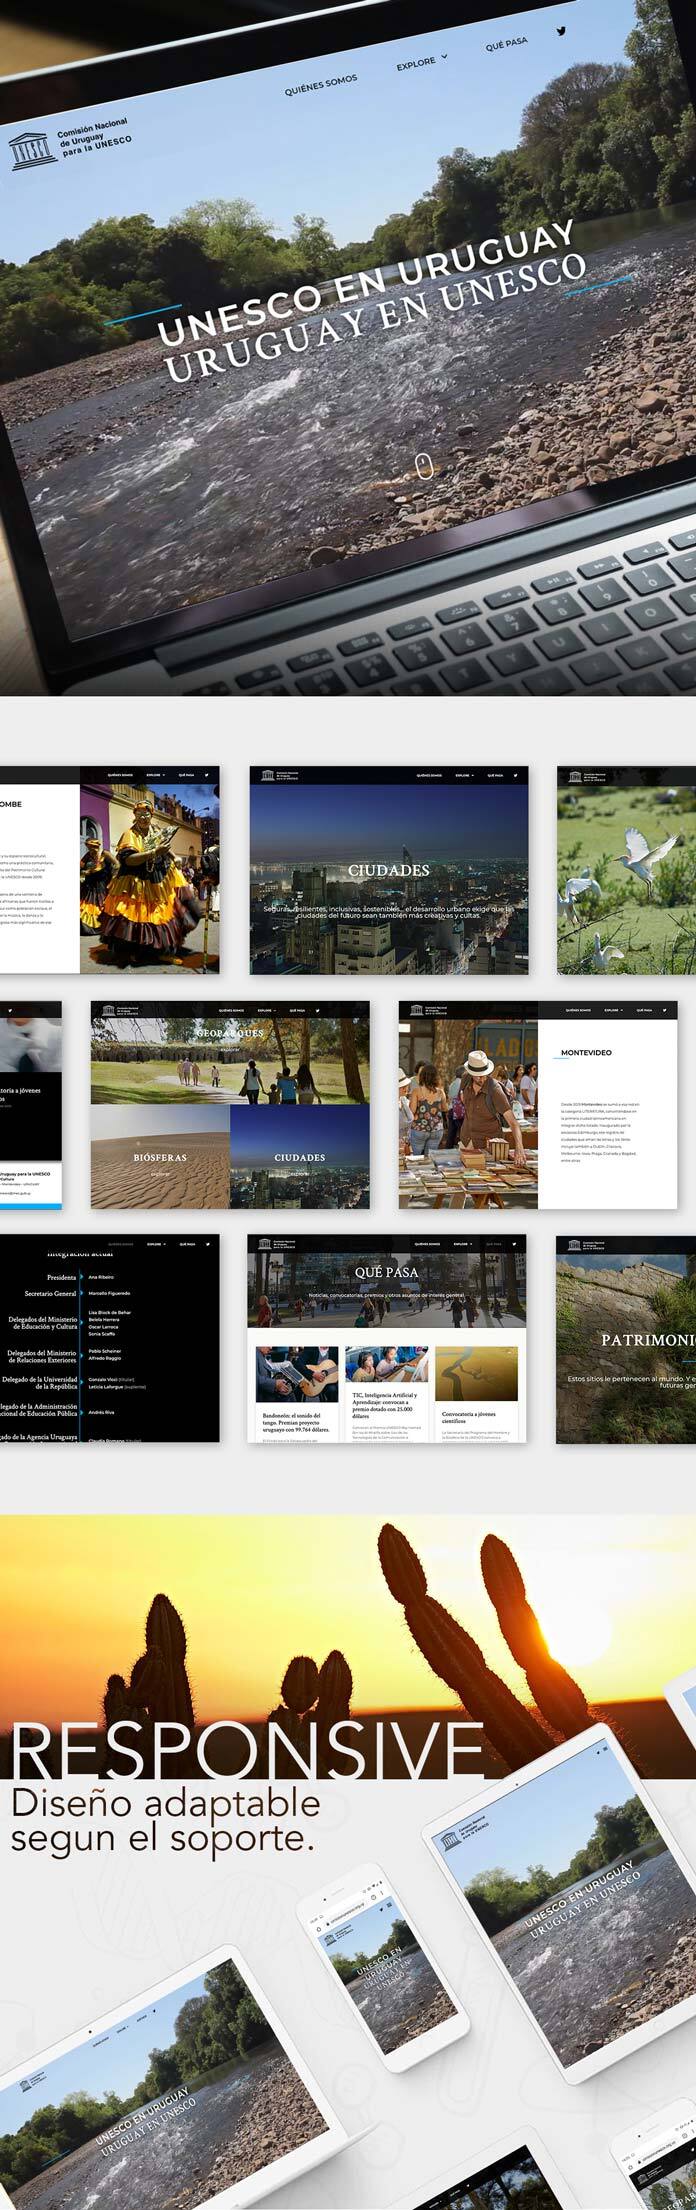Click the UNESCO temple logo on the laptop hero screen
This screenshot has width=696, height=2210.
click(33, 151)
